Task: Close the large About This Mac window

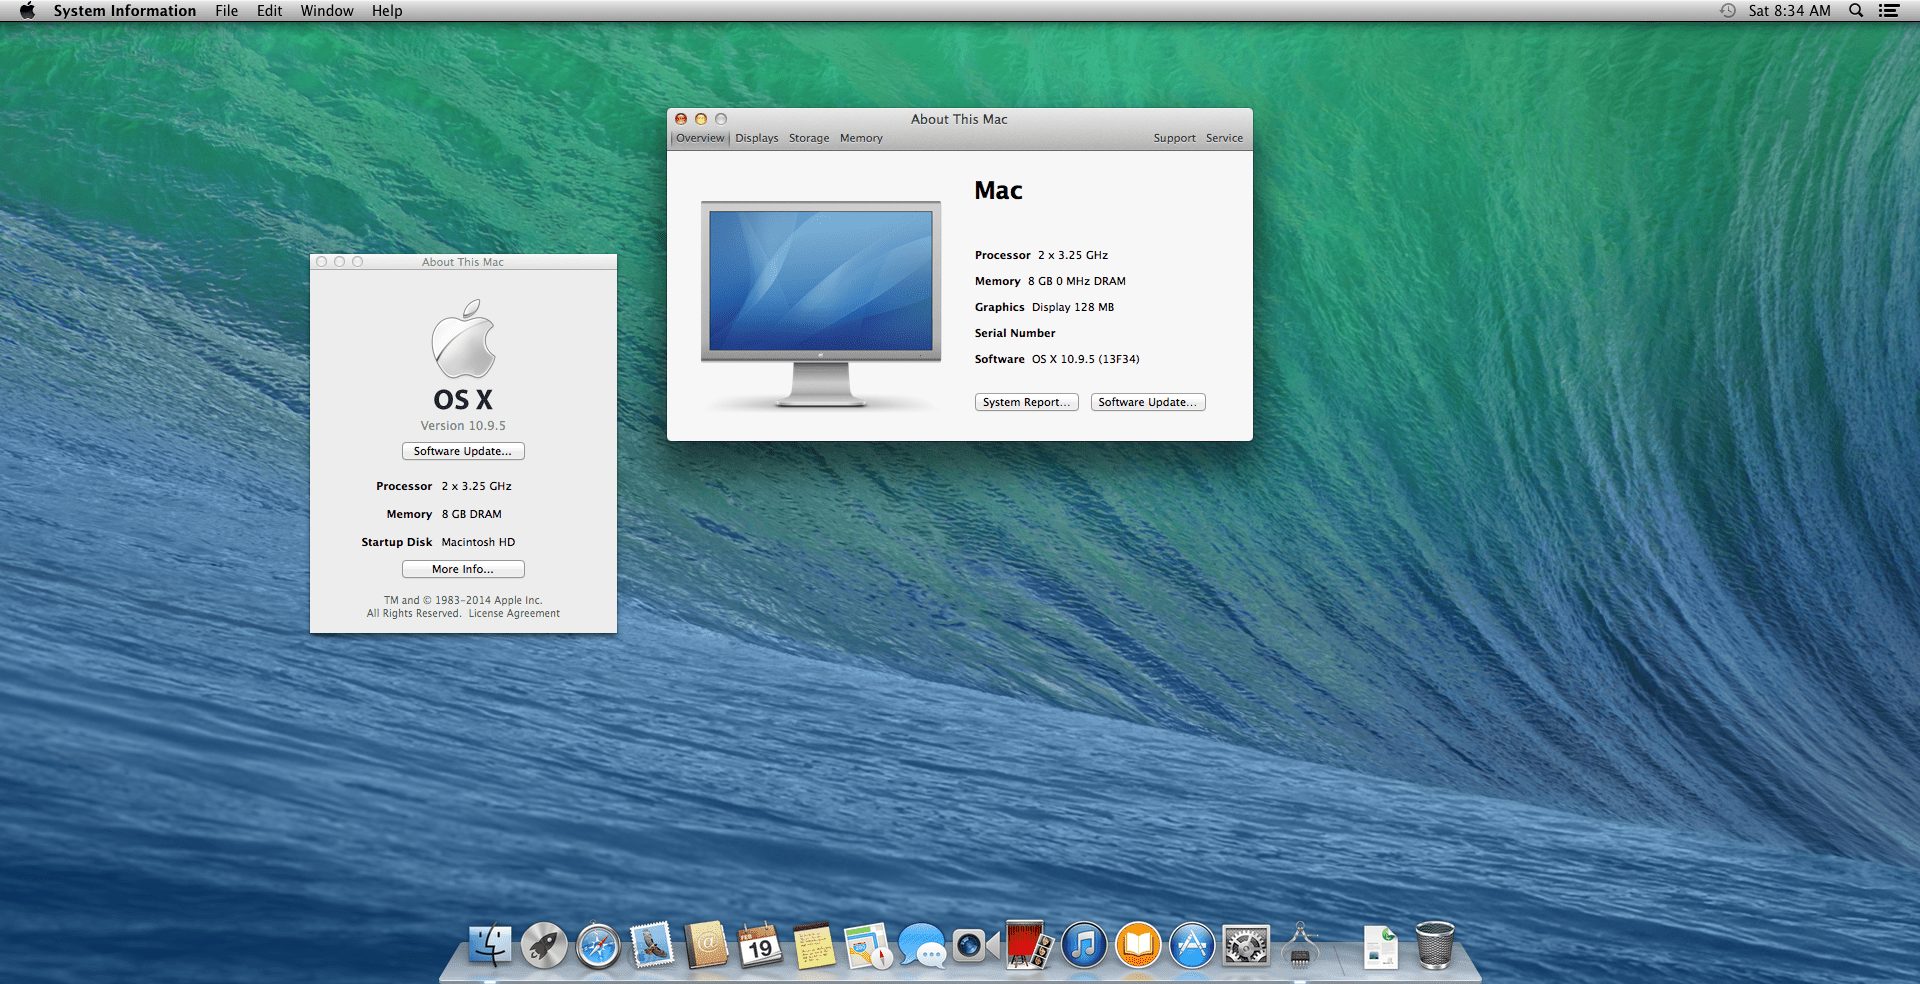Action: [681, 119]
